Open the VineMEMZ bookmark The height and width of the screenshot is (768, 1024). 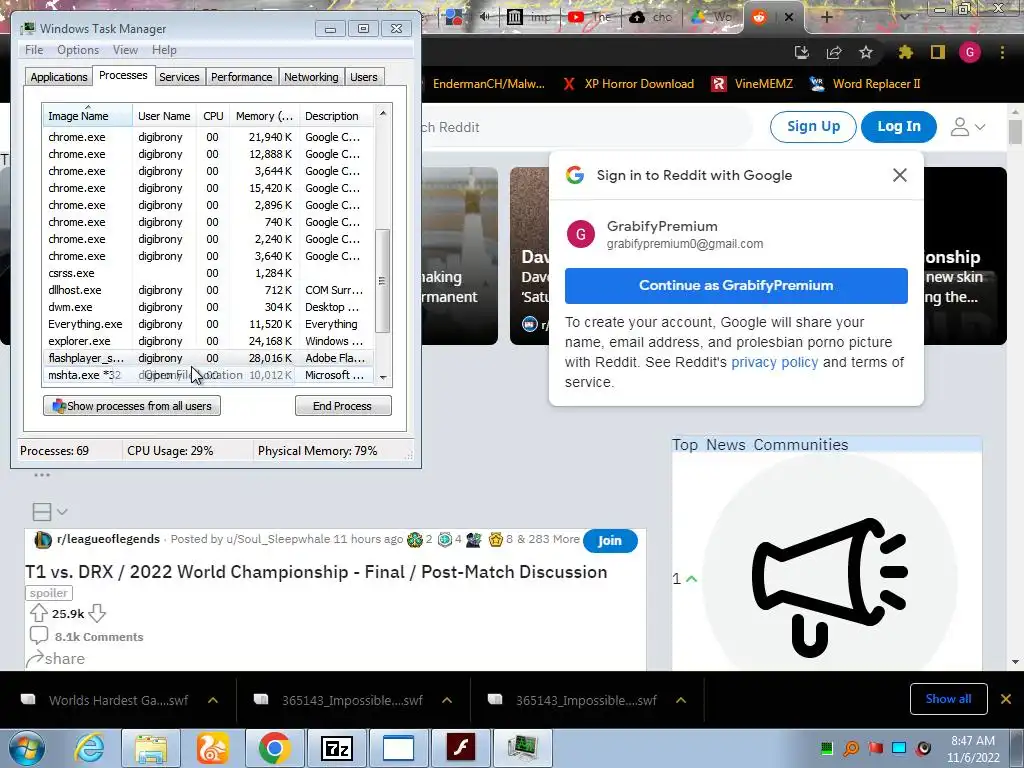[752, 84]
